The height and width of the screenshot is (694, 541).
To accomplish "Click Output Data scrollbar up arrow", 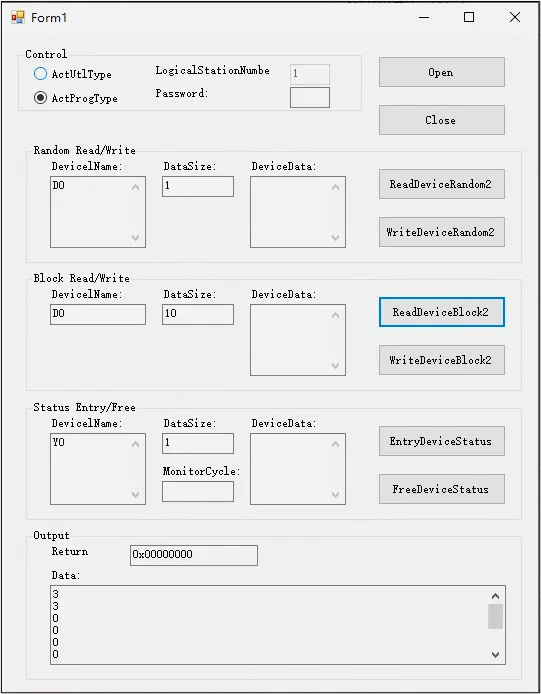I will pos(495,596).
